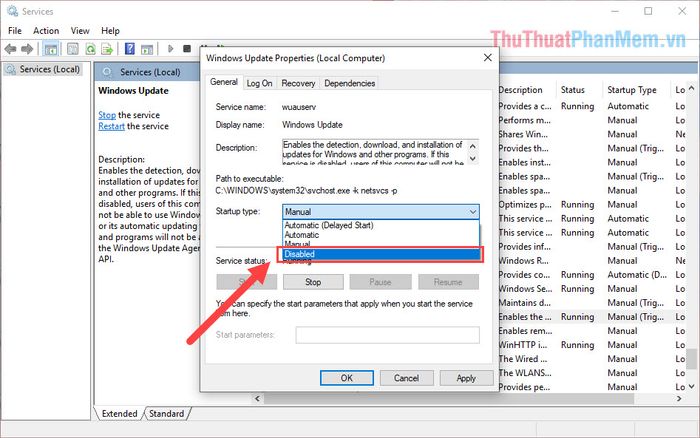Click the Restart the service link
Image resolution: width=700 pixels, height=438 pixels.
111,126
